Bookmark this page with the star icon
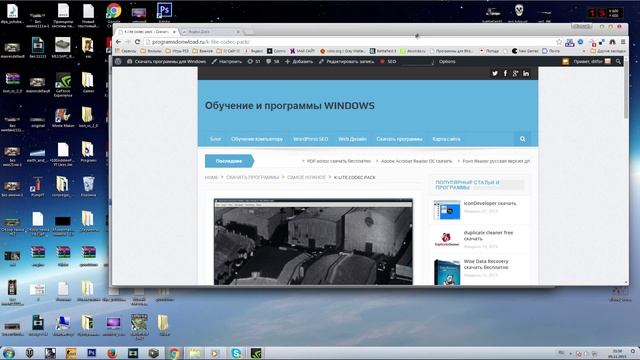 559,42
